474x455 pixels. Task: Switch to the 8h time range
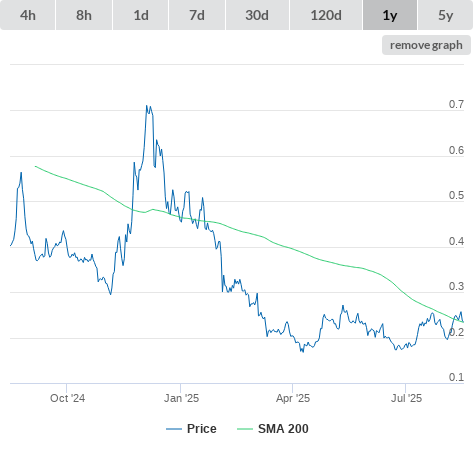pyautogui.click(x=84, y=15)
